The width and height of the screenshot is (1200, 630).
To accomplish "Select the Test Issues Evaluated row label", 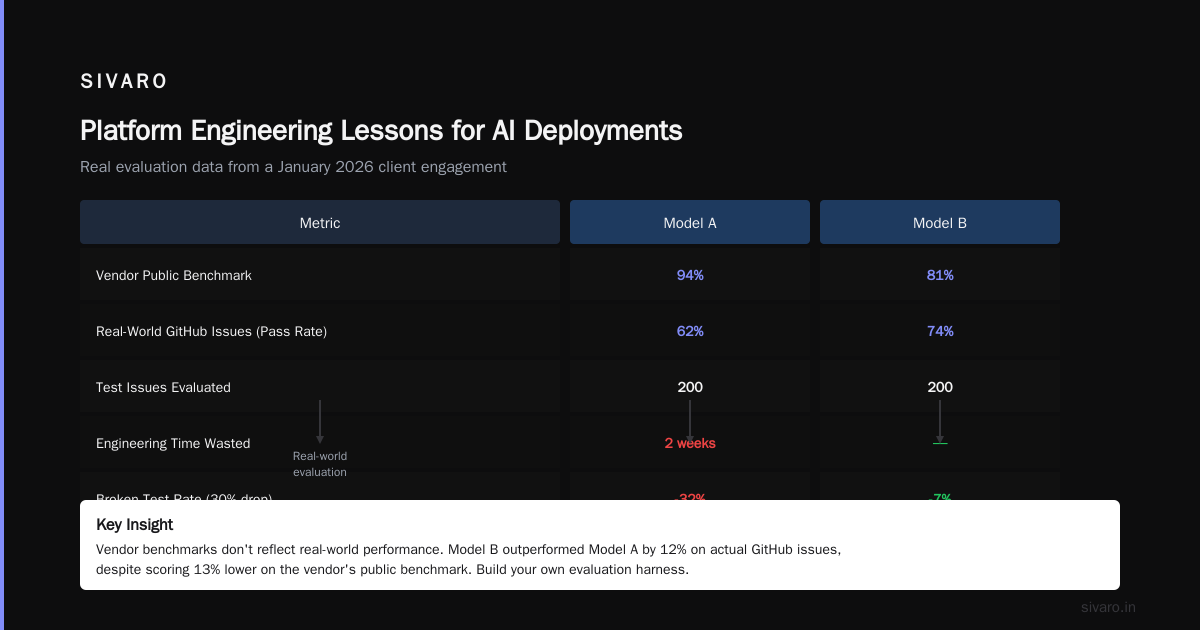I will coord(163,387).
